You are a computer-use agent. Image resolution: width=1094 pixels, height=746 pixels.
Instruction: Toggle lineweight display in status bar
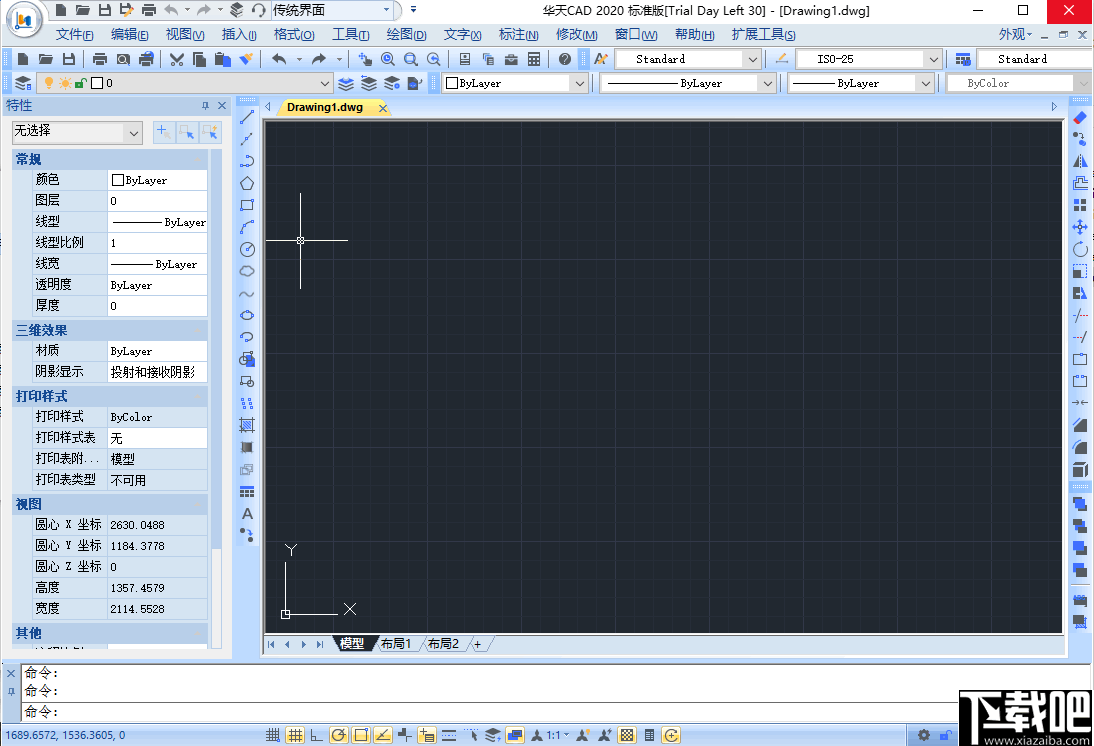[x=449, y=735]
